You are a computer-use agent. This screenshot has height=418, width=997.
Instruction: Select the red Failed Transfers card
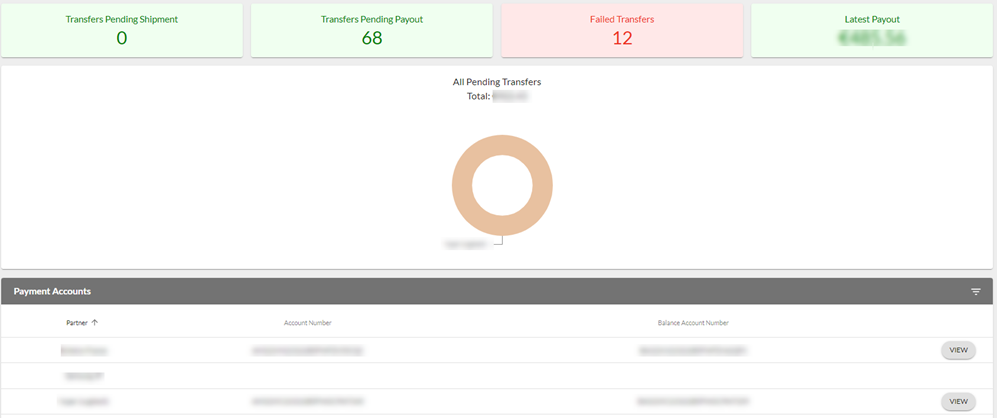(621, 30)
